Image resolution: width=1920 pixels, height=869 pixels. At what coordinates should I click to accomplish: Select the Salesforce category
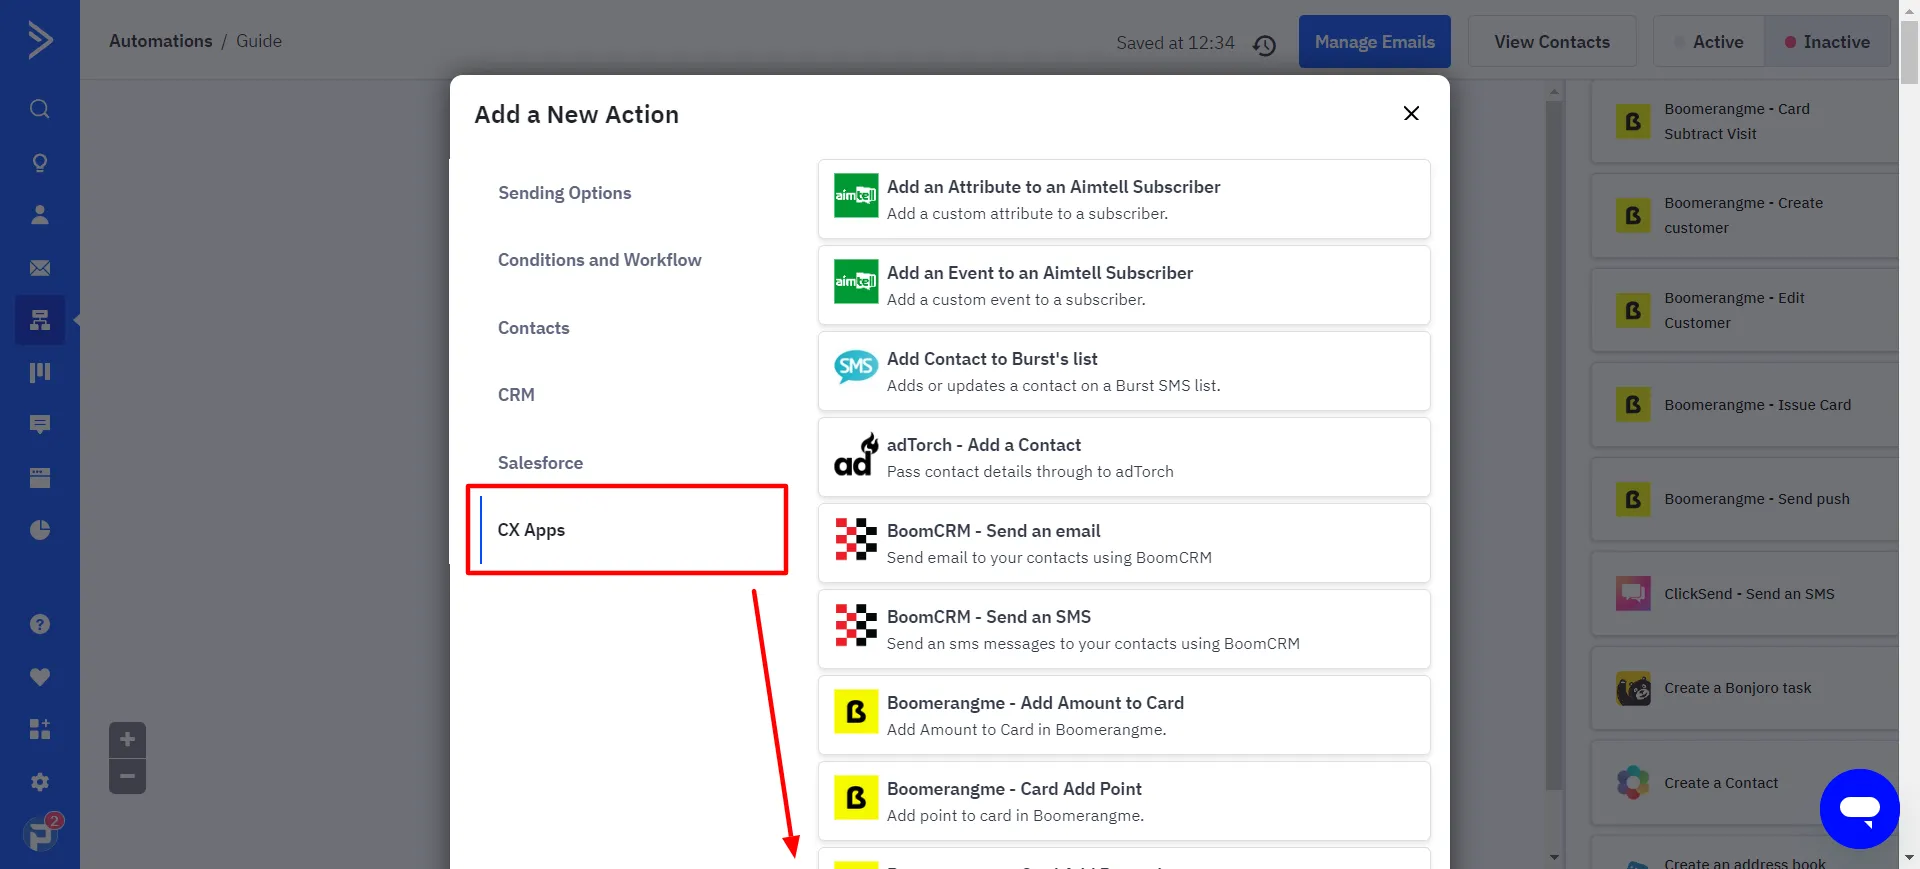[x=540, y=463]
